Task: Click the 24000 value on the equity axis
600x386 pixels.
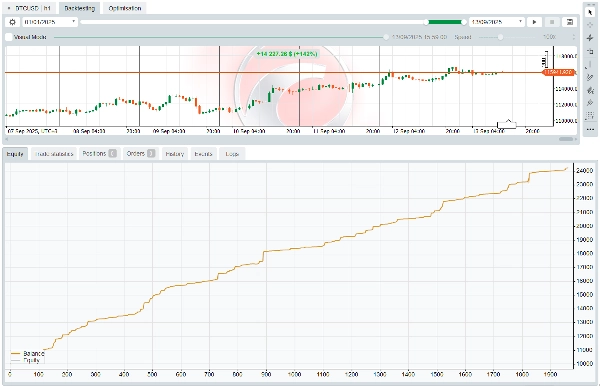Action: (584, 171)
